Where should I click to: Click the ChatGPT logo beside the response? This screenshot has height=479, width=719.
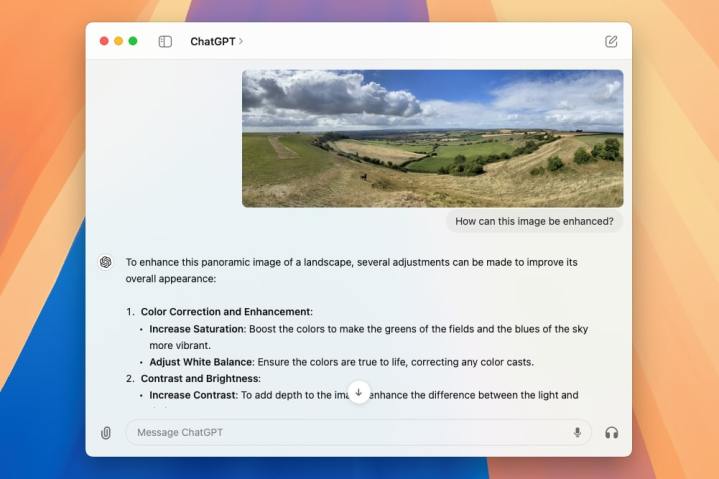coord(105,262)
